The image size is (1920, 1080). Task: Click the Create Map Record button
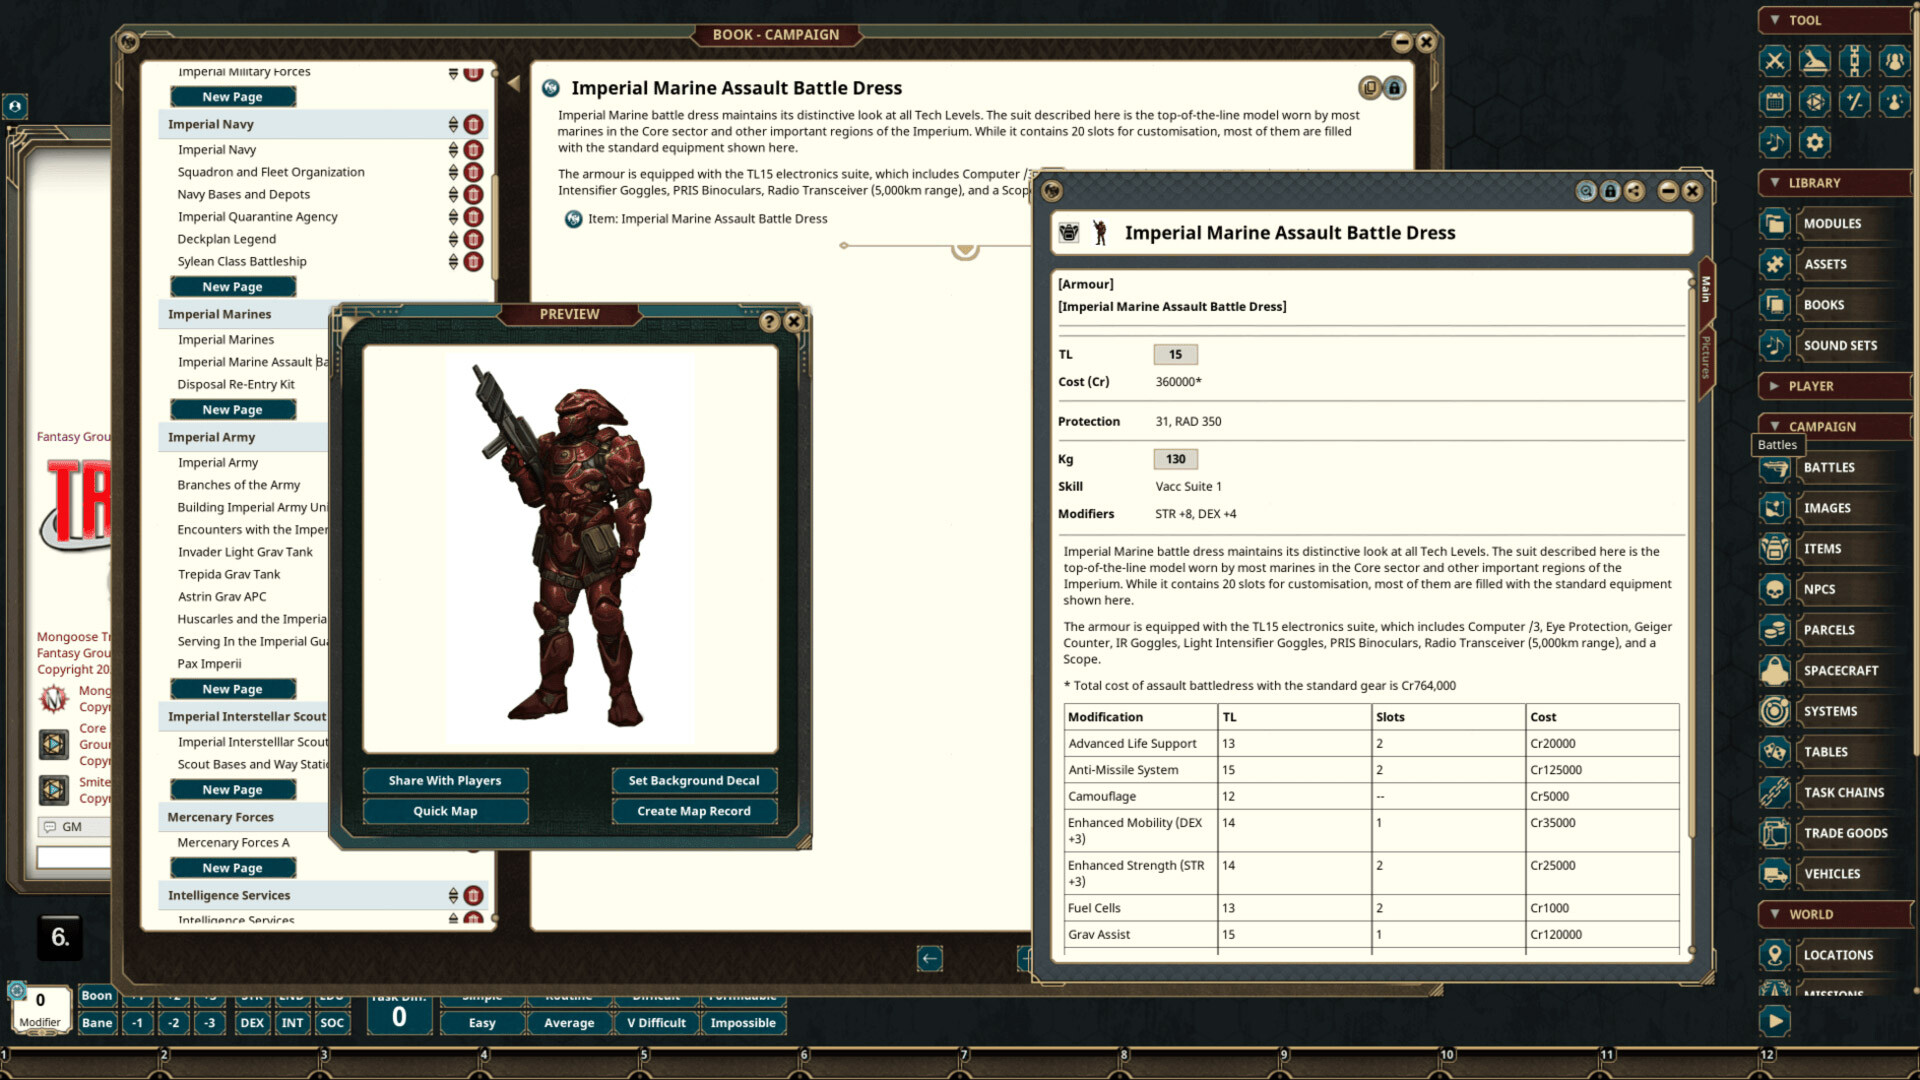point(694,811)
